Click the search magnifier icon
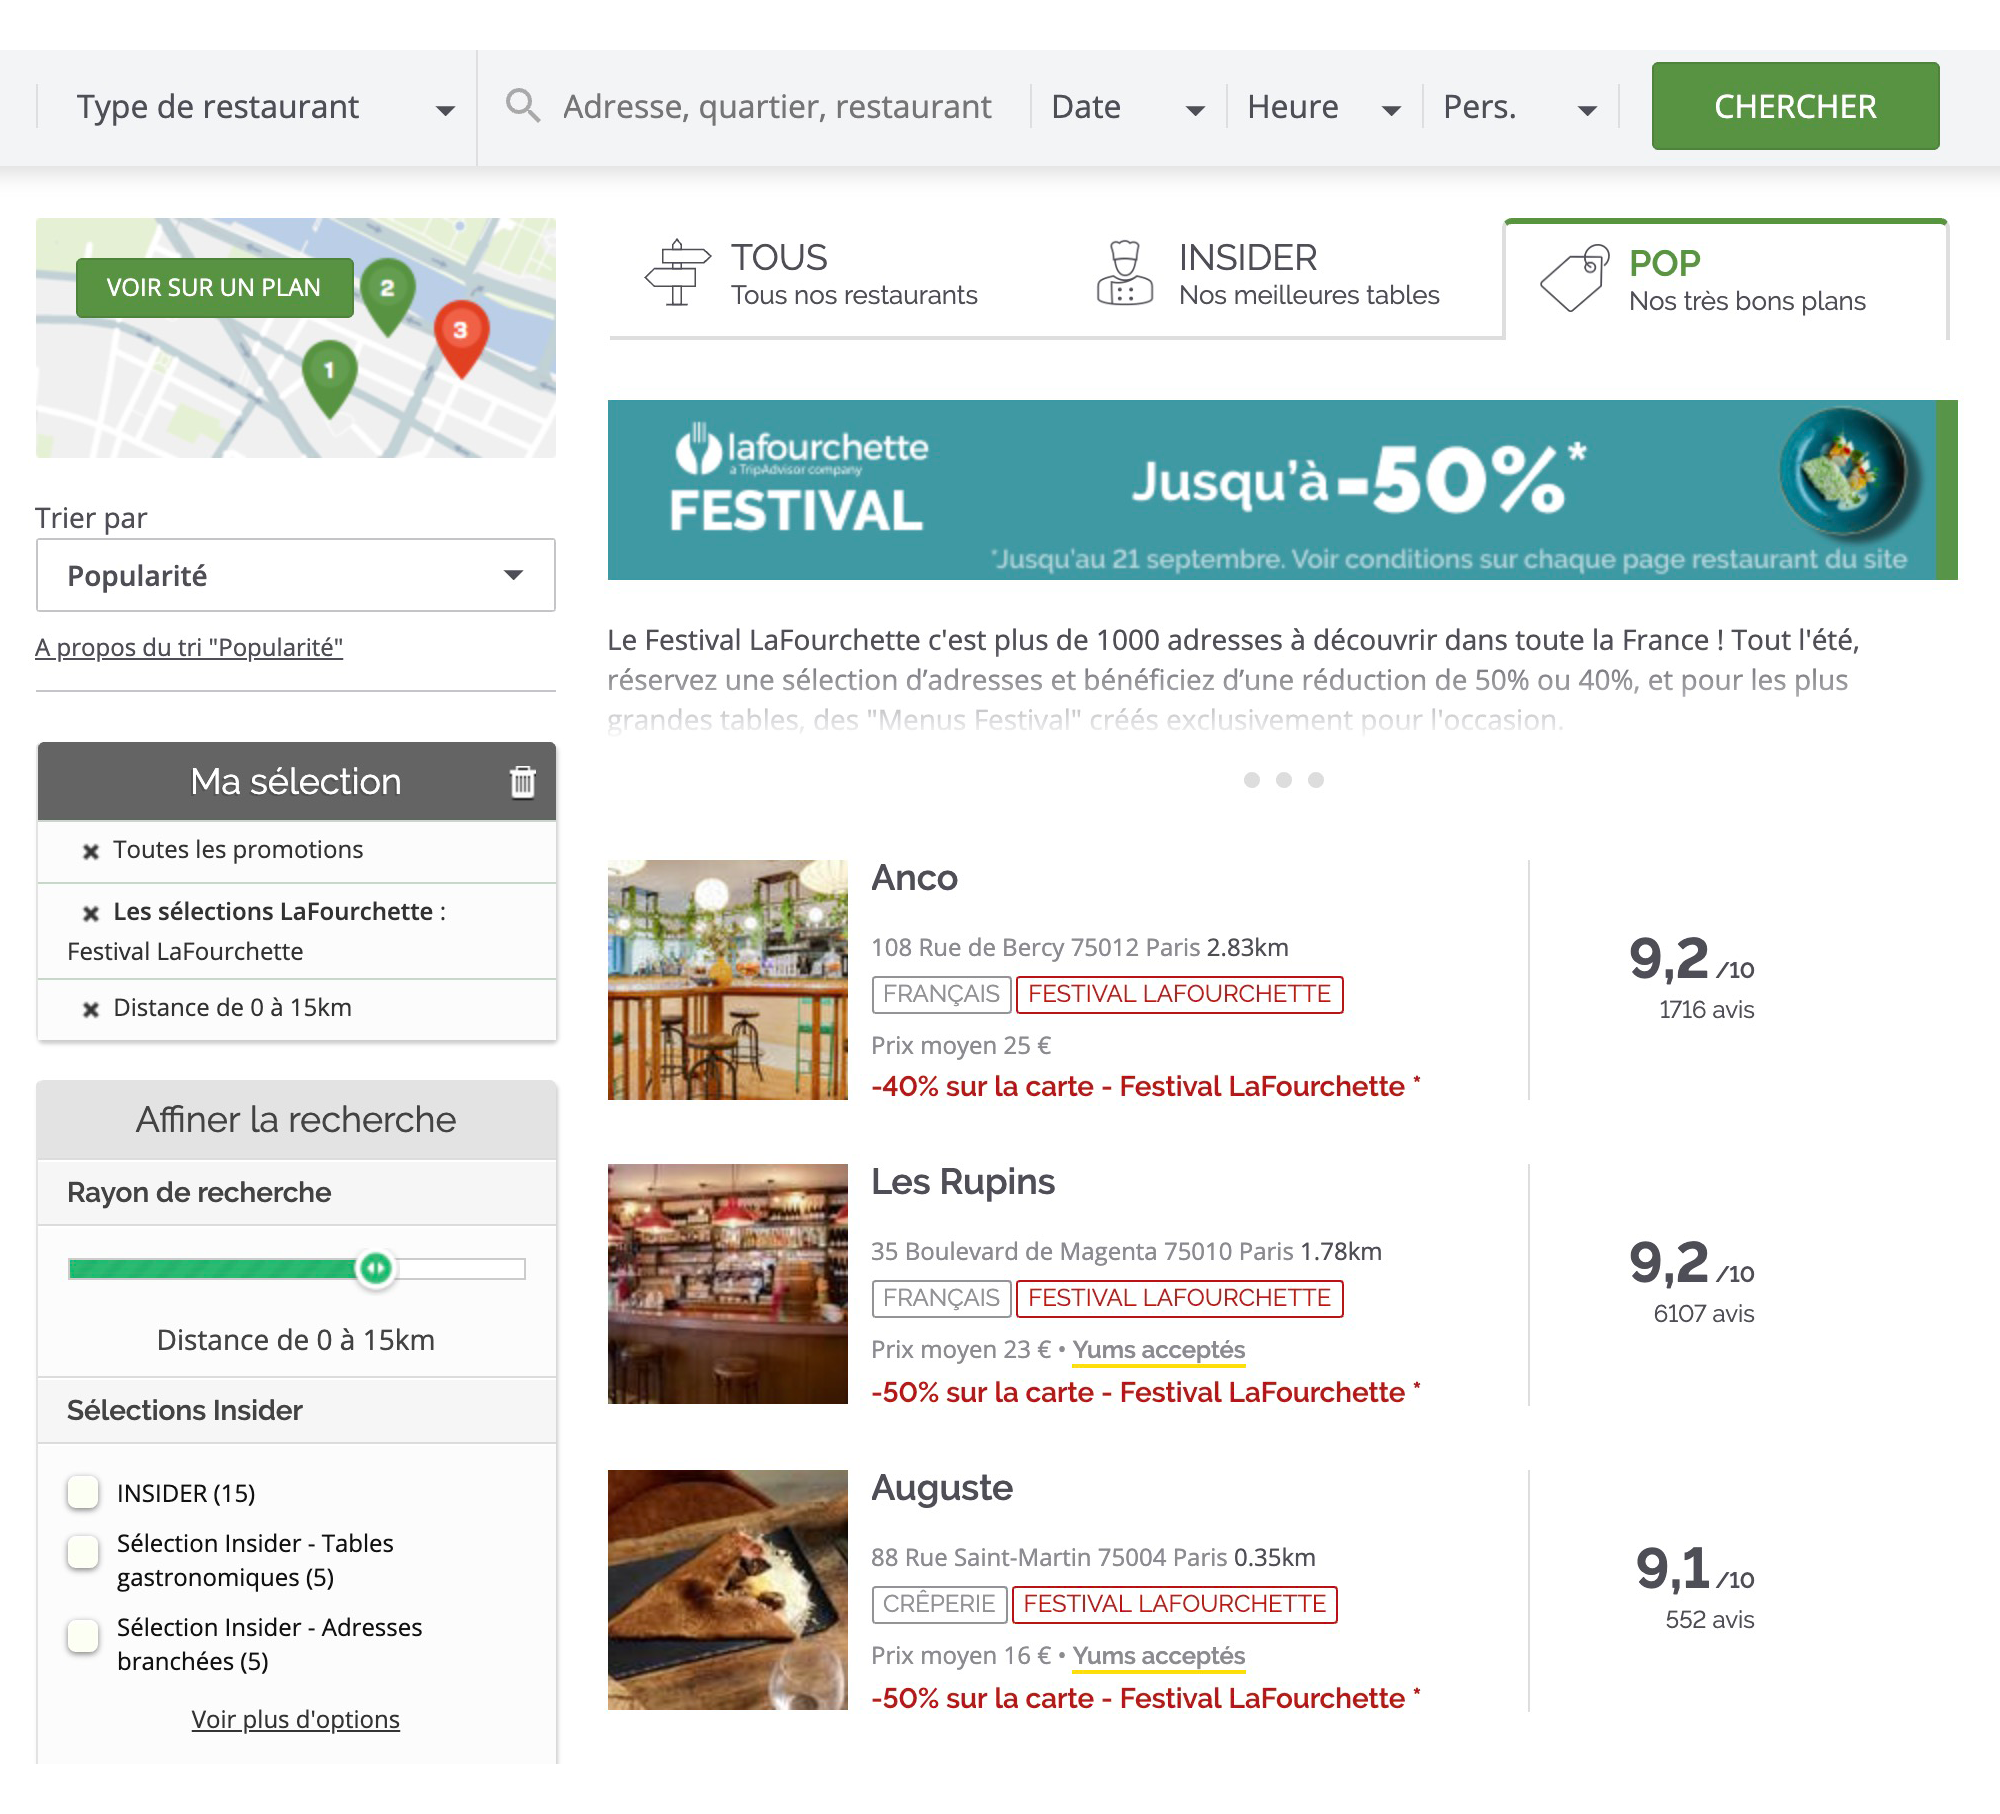The height and width of the screenshot is (1814, 2000). click(x=522, y=105)
